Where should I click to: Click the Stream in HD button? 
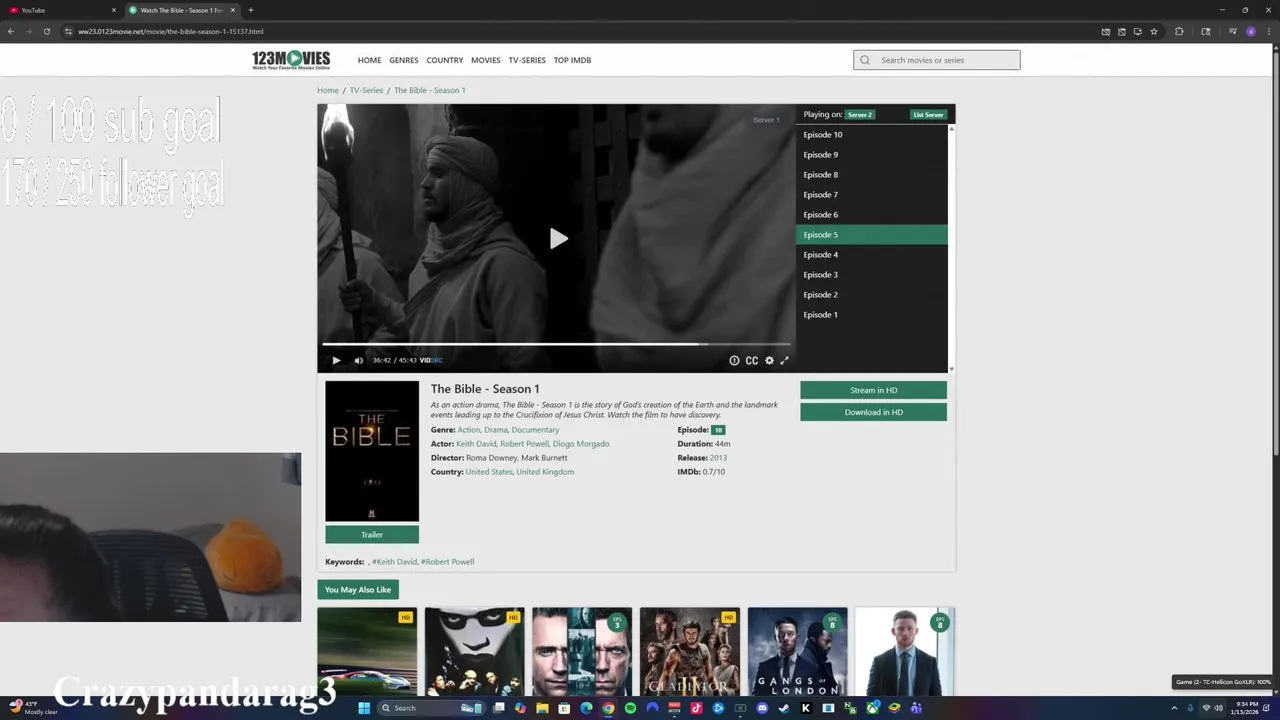pos(873,390)
